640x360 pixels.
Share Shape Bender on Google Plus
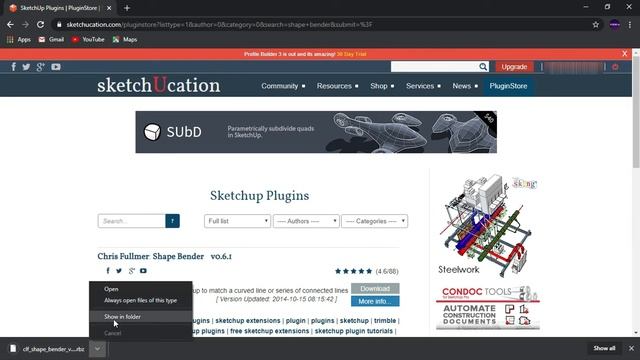(x=131, y=271)
